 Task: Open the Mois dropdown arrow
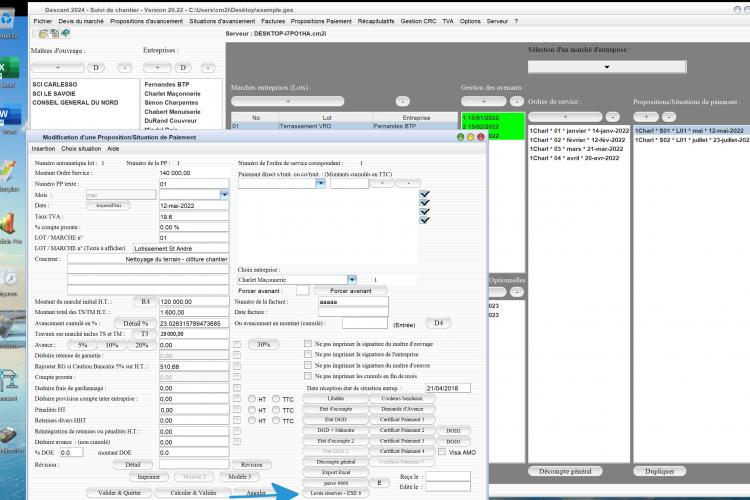(224, 195)
